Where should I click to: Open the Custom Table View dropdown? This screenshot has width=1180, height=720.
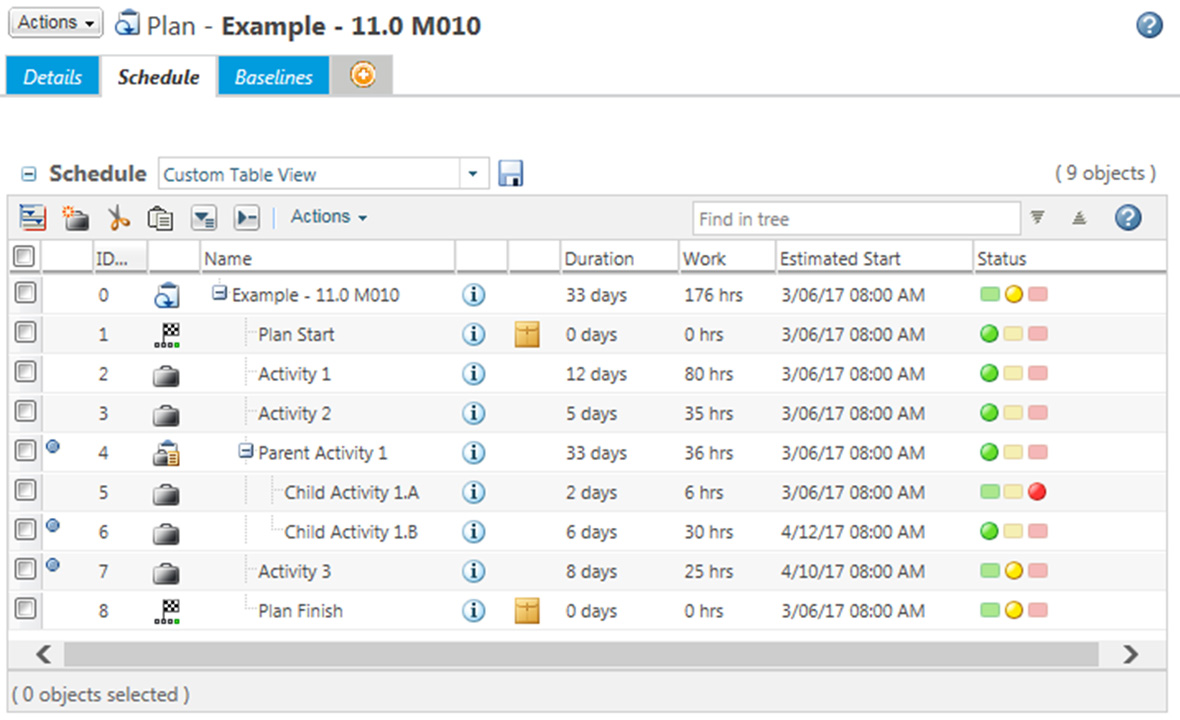(x=472, y=173)
